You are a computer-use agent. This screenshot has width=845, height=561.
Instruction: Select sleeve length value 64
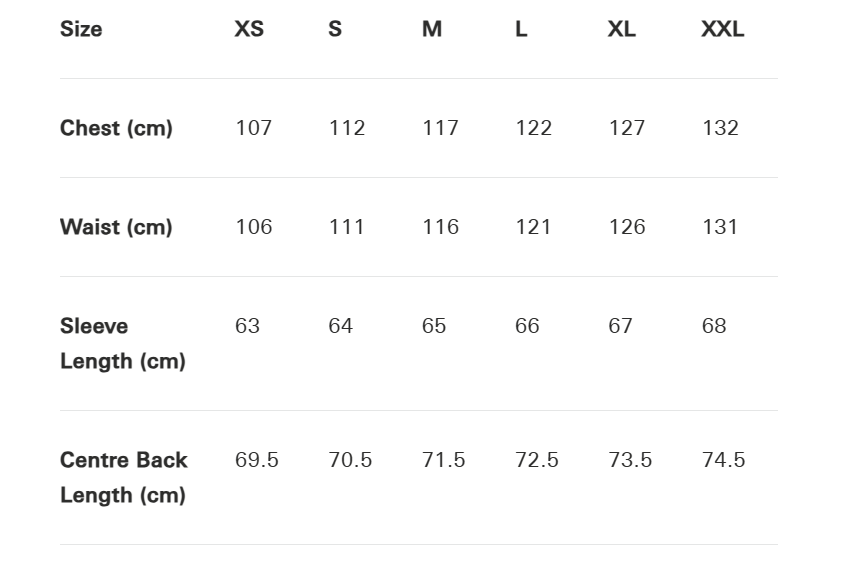tap(340, 326)
